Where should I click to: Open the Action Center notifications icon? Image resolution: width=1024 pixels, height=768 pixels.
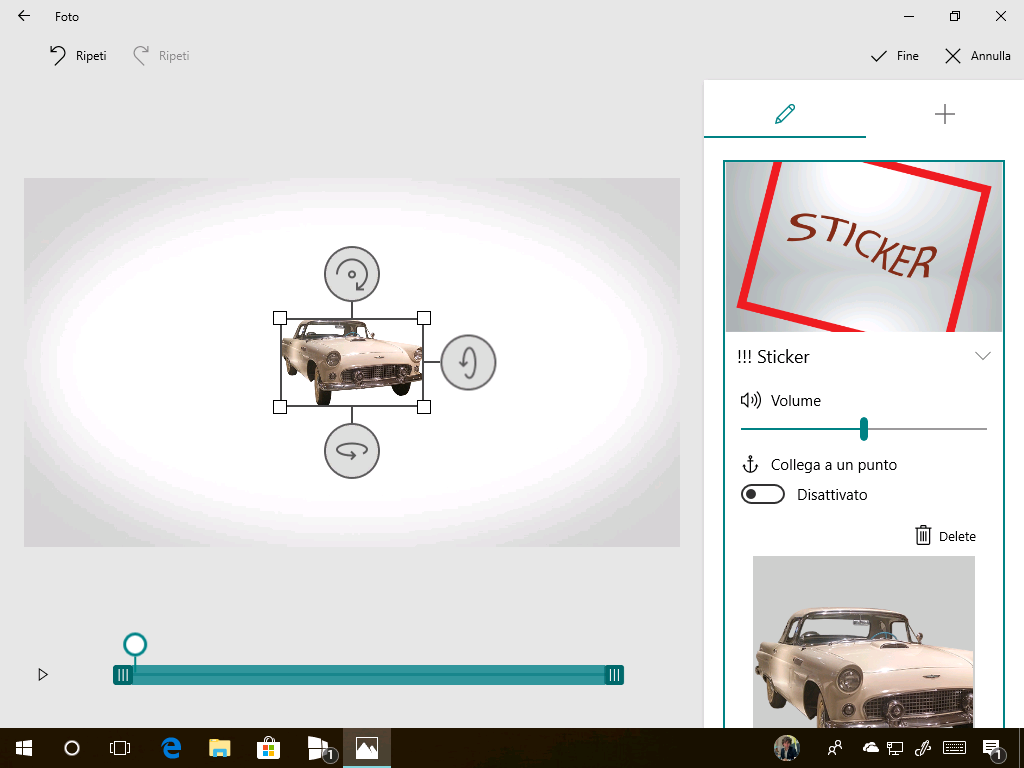click(993, 749)
